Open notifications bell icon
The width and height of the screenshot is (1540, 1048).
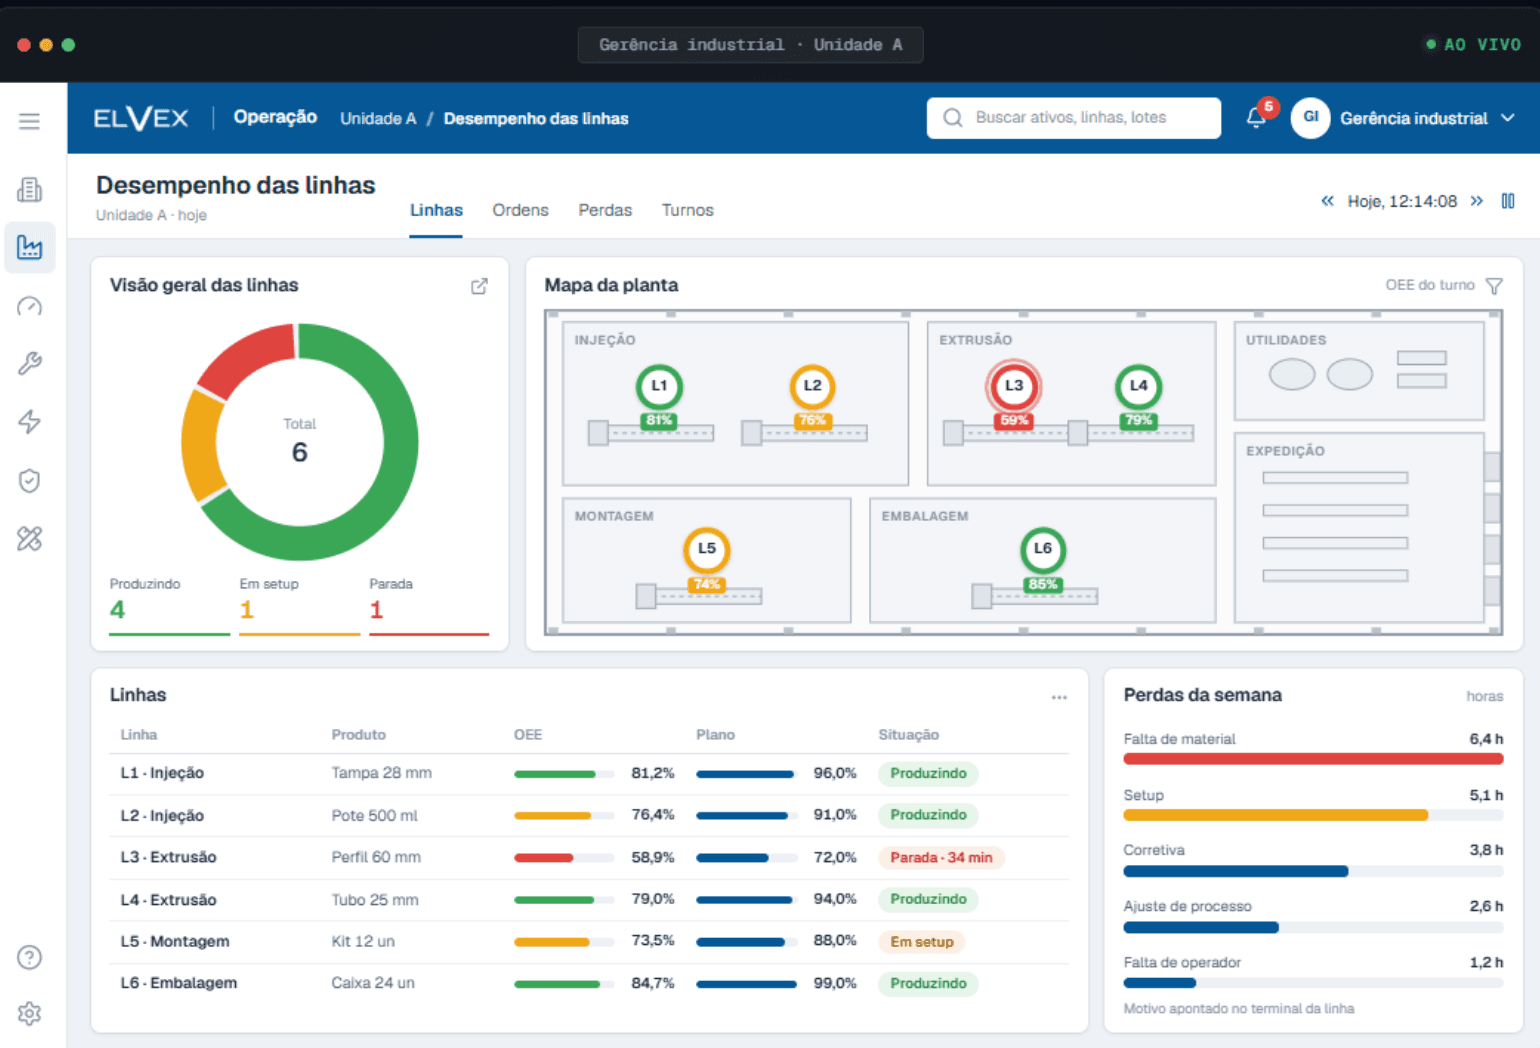point(1257,117)
